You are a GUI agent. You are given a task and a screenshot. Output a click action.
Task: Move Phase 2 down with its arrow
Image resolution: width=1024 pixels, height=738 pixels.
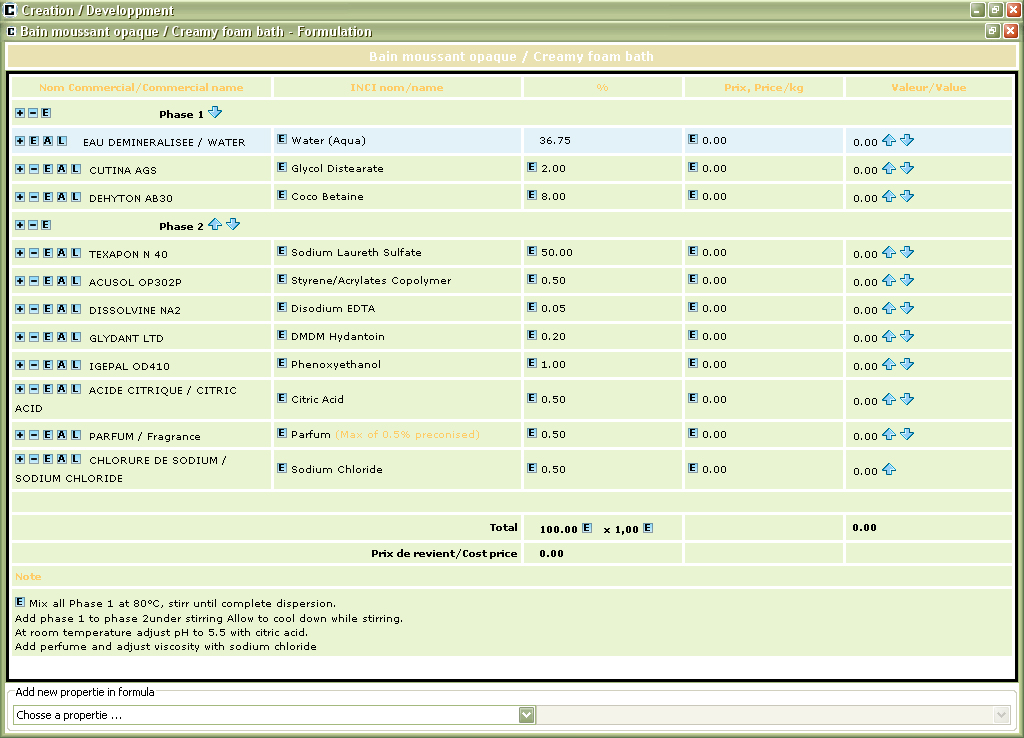pos(233,225)
